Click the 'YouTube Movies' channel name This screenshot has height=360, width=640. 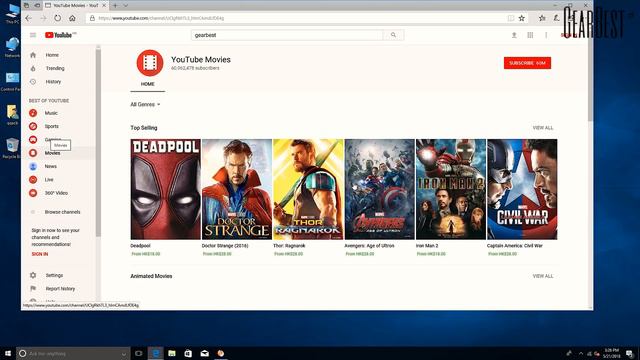coord(201,60)
